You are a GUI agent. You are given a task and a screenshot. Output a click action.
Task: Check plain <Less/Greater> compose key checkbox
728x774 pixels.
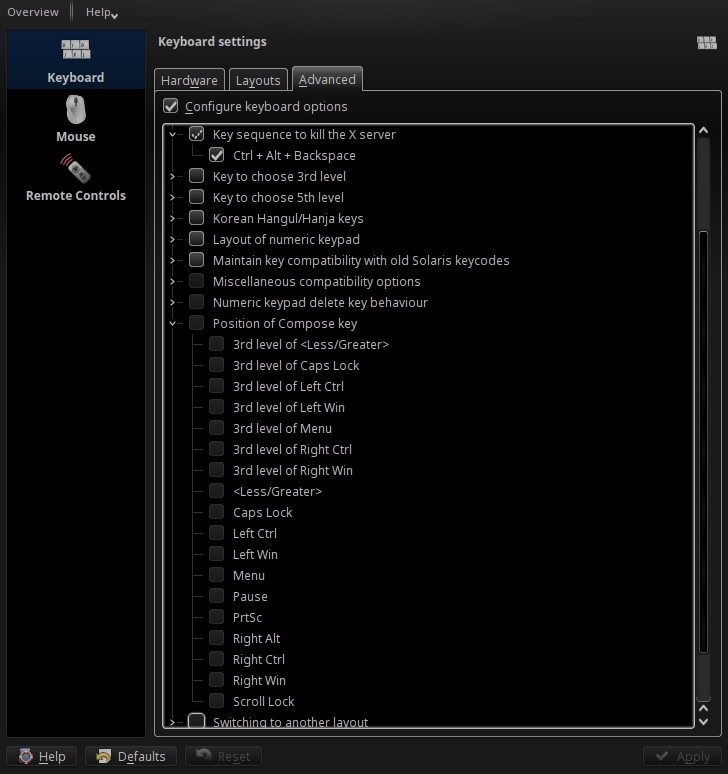coord(217,491)
